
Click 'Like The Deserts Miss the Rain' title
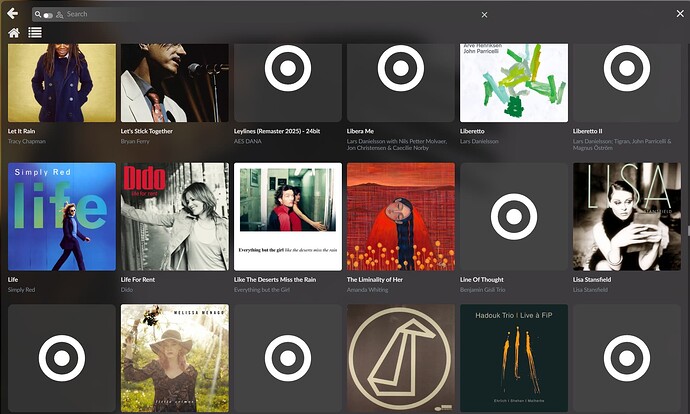point(275,279)
